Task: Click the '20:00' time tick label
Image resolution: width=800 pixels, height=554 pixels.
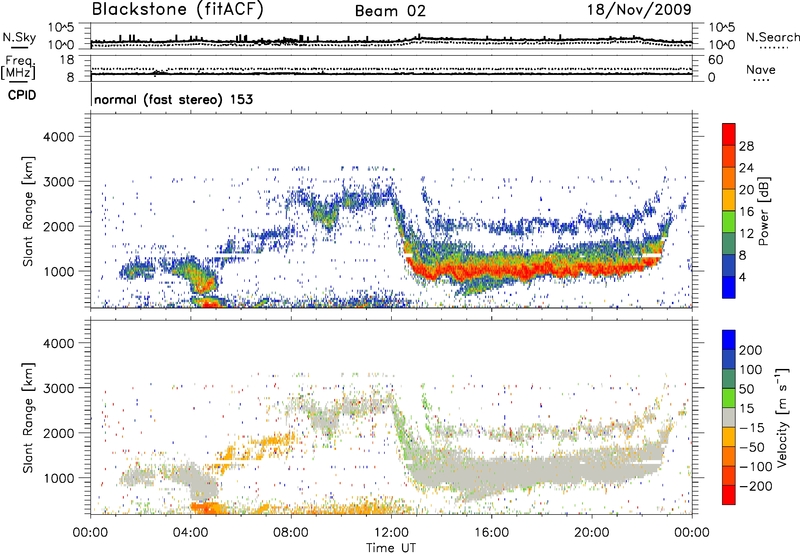Action: click(x=591, y=533)
